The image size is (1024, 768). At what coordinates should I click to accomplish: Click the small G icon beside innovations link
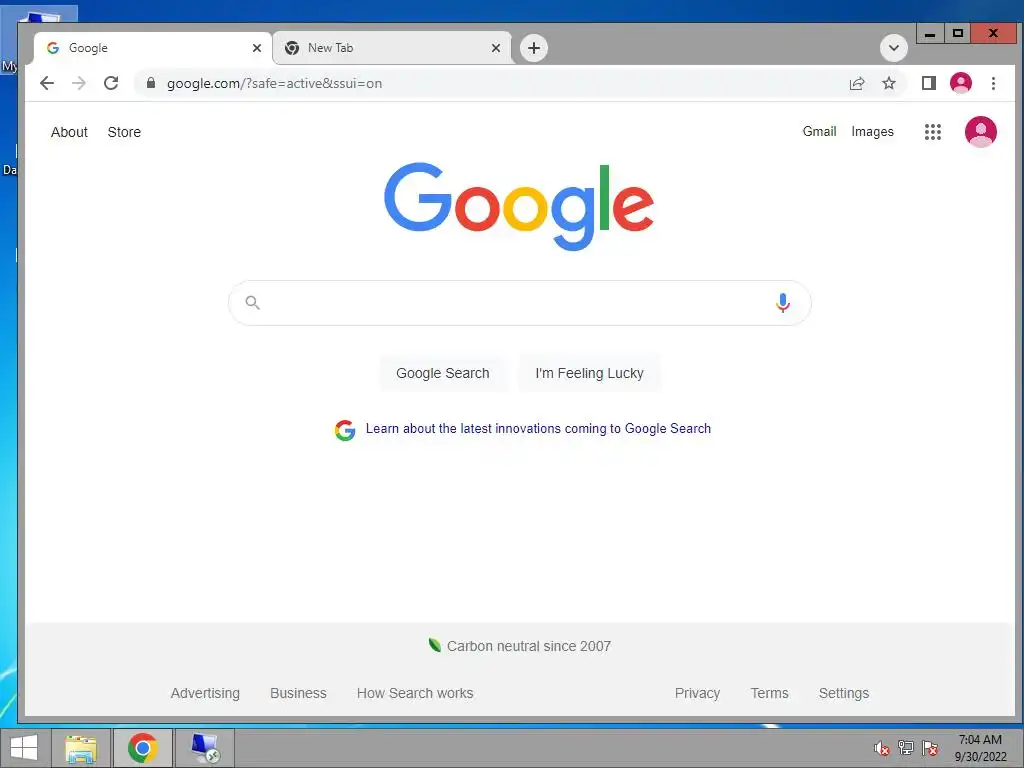pyautogui.click(x=345, y=430)
